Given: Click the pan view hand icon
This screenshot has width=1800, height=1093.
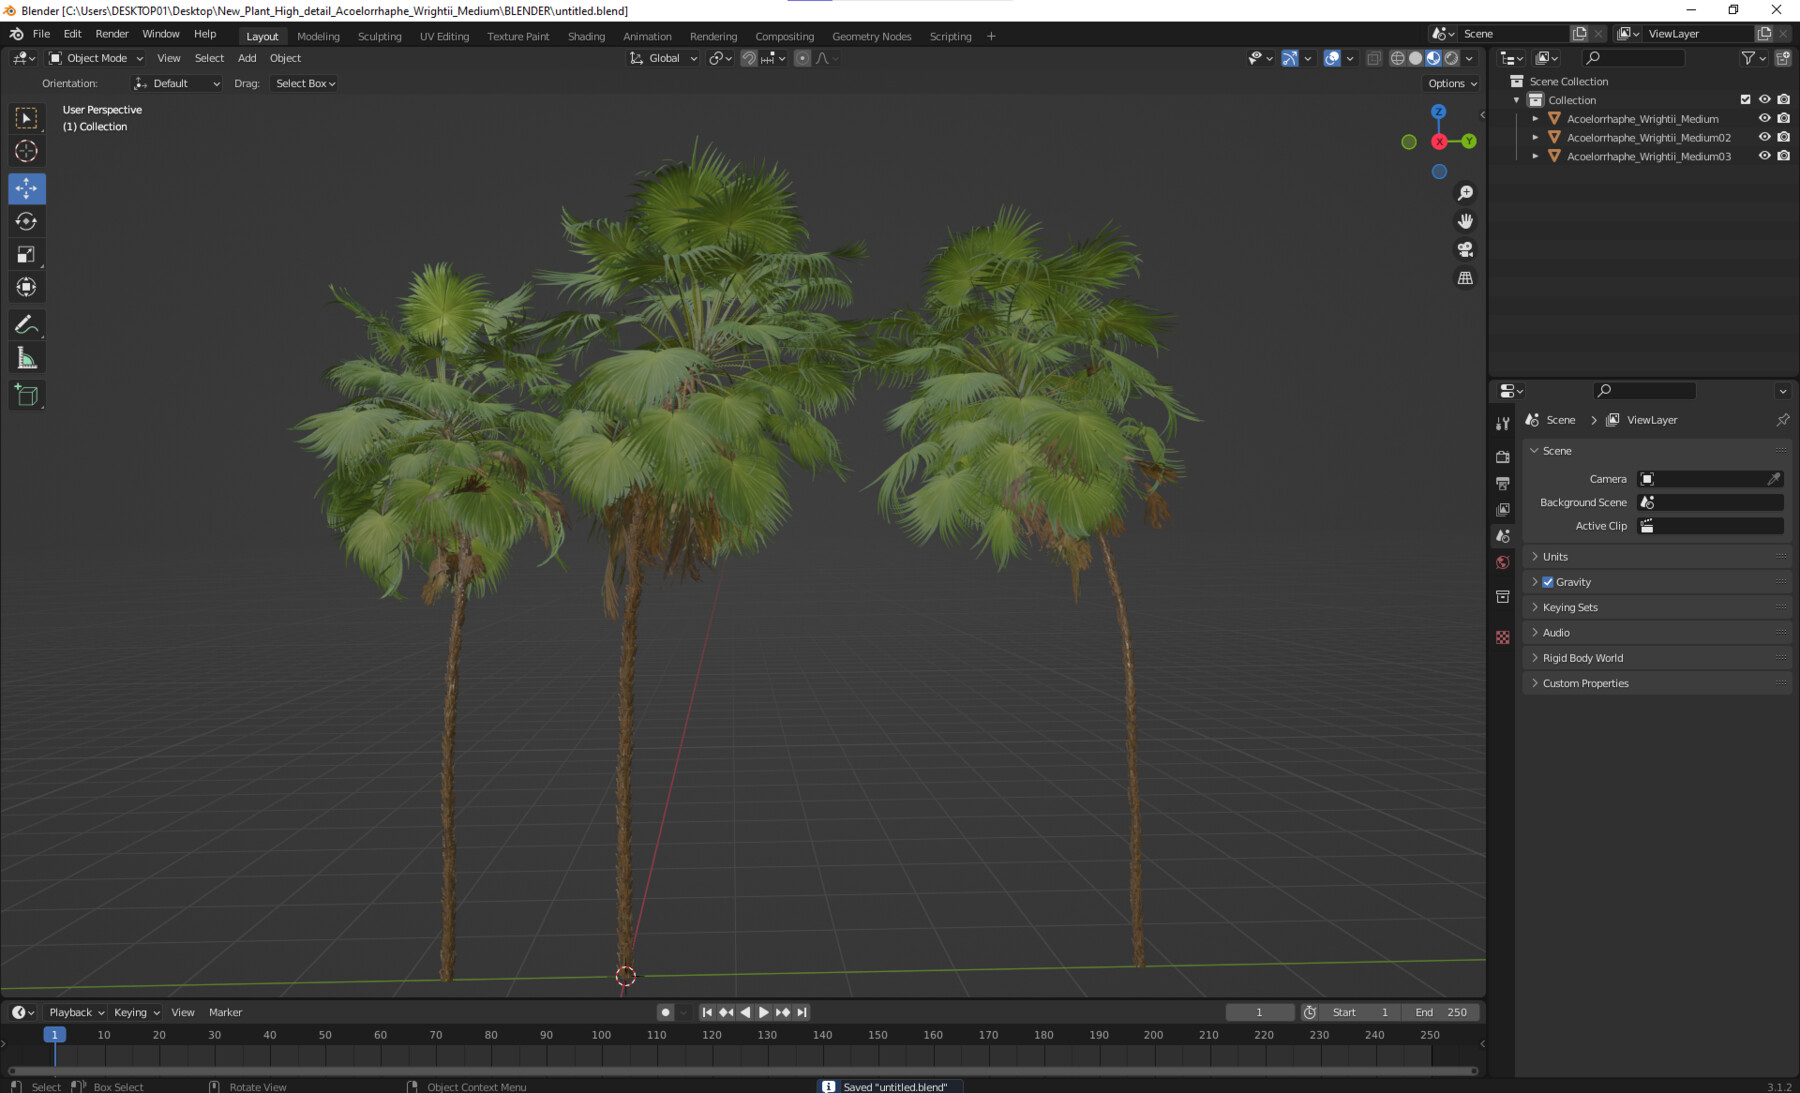Looking at the screenshot, I should tap(1465, 221).
